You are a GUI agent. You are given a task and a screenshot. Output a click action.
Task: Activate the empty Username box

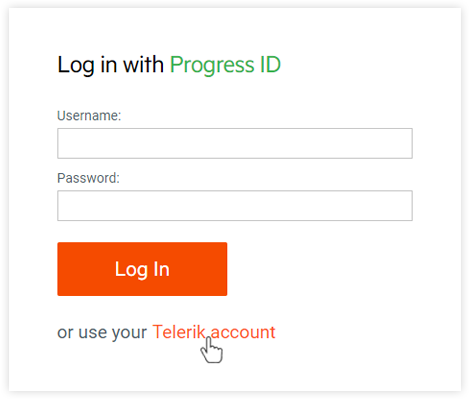tap(235, 143)
